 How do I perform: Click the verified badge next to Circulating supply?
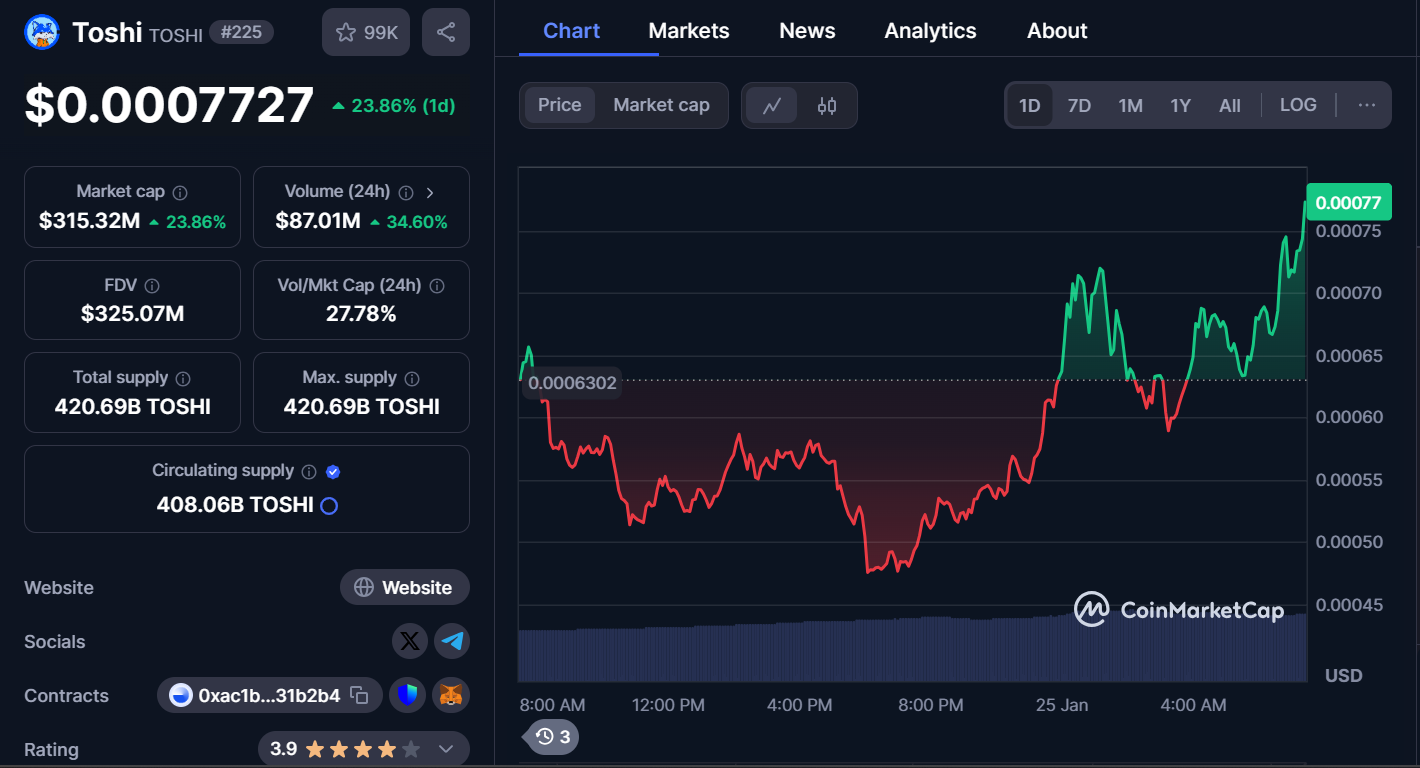coord(333,470)
